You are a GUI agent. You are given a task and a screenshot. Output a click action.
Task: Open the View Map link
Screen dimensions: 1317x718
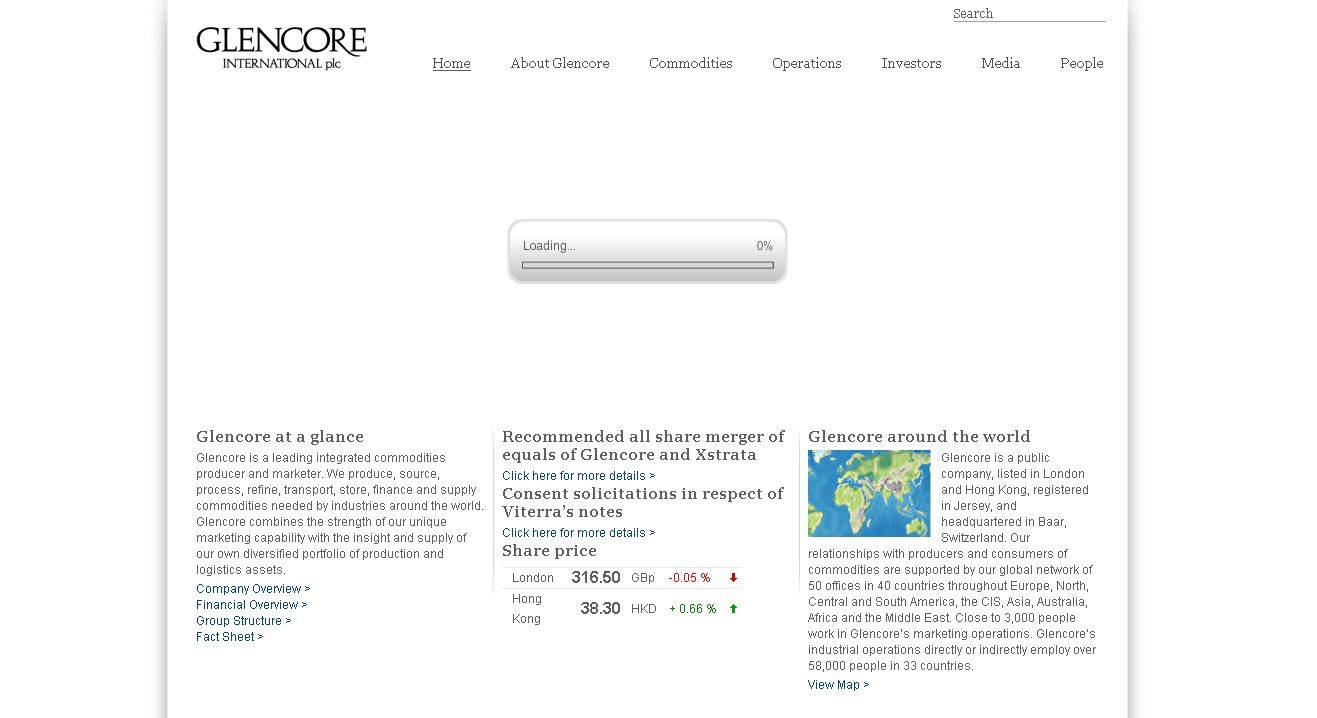point(839,685)
